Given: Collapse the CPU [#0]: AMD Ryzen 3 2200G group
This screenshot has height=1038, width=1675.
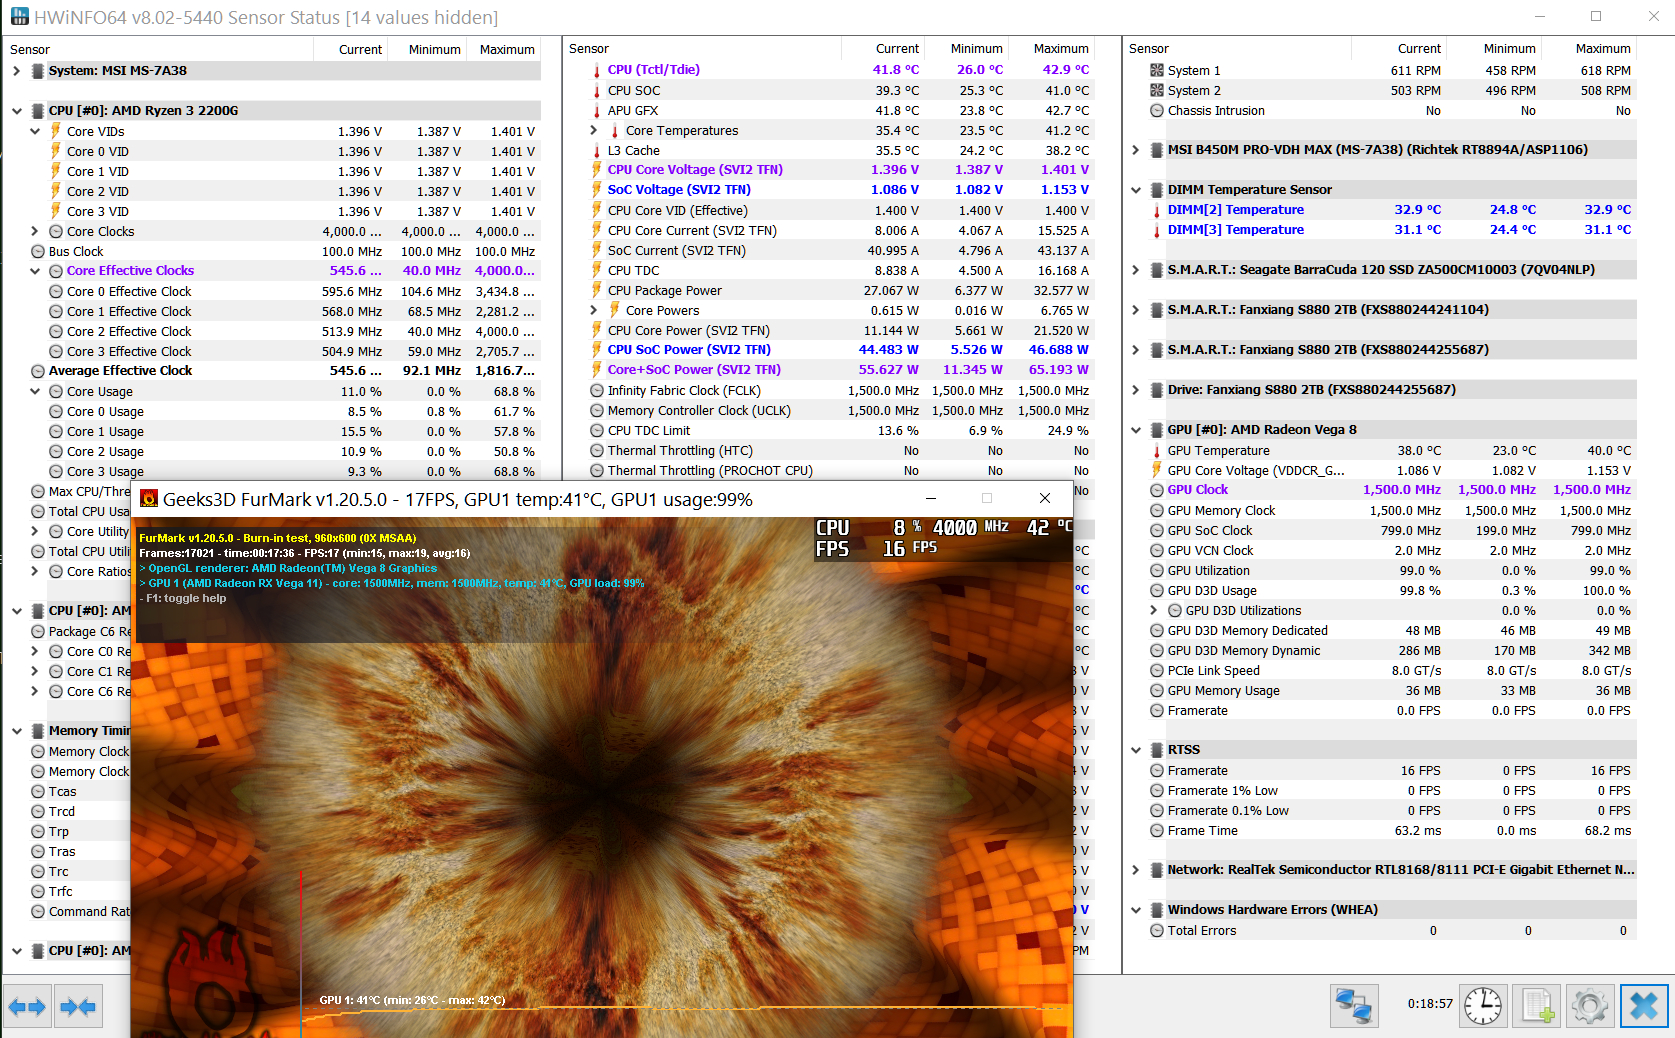Looking at the screenshot, I should tap(16, 111).
